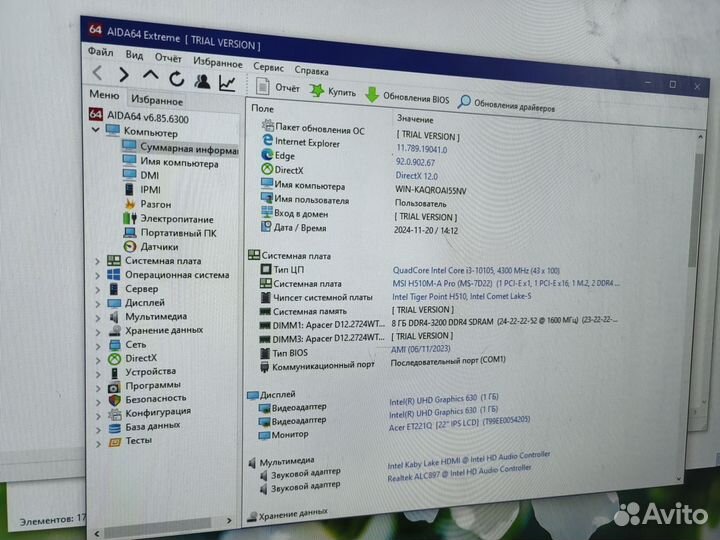Image resolution: width=720 pixels, height=540 pixels.
Task: Click Обновления BIOS toolbar button
Action: 407,98
